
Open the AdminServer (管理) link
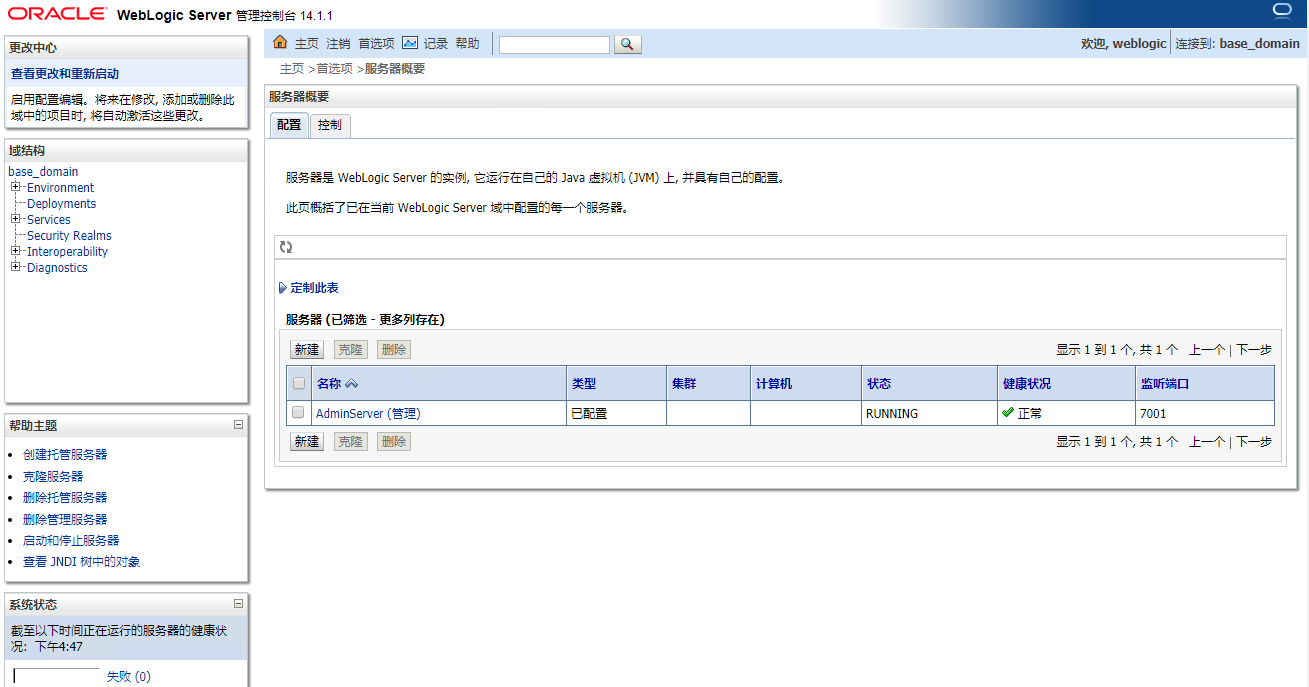pos(367,413)
